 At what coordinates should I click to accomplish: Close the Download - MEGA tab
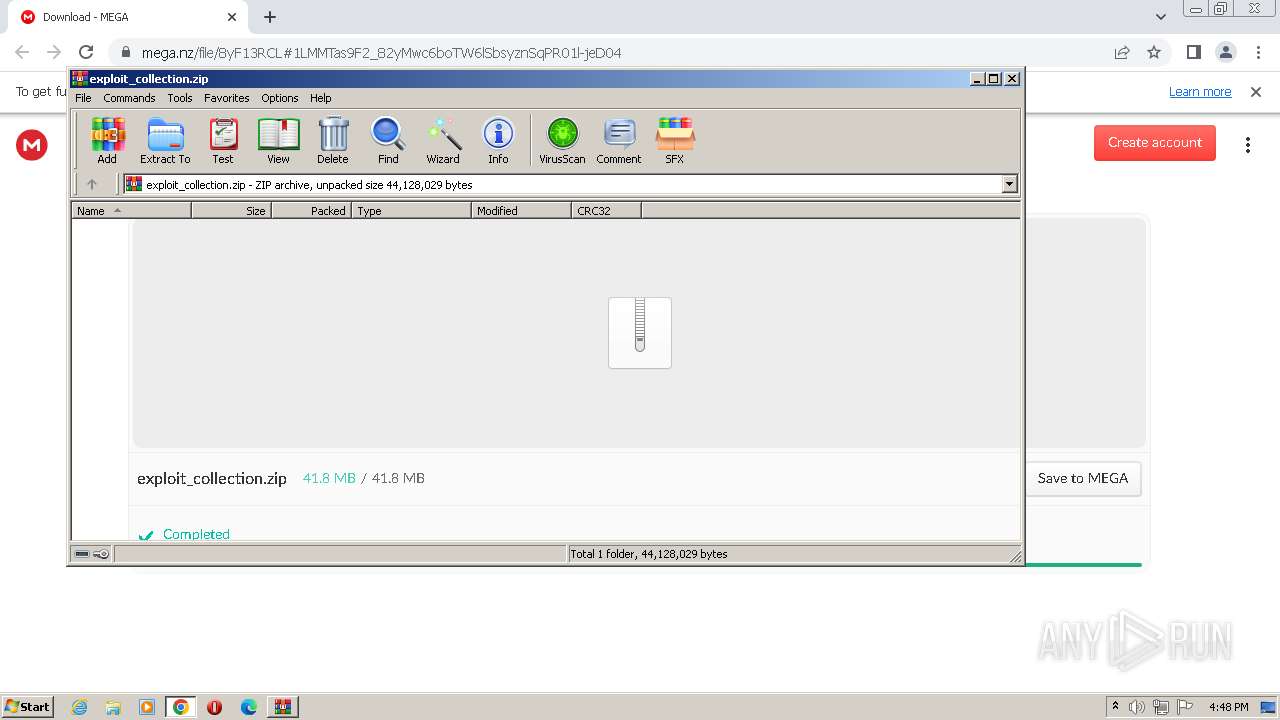pos(232,17)
